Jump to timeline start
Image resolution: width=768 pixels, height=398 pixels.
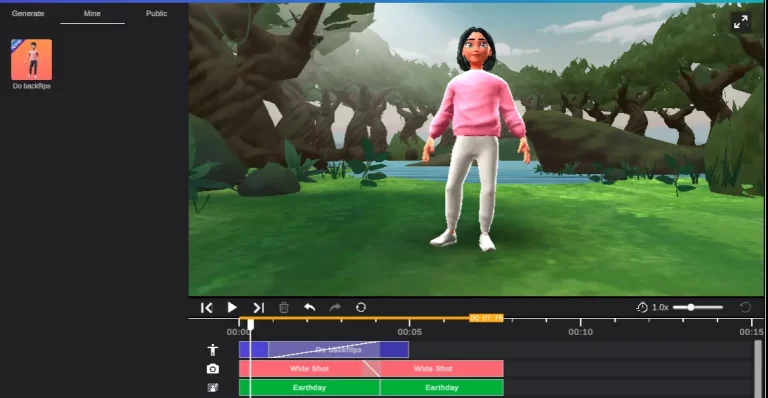[x=207, y=307]
